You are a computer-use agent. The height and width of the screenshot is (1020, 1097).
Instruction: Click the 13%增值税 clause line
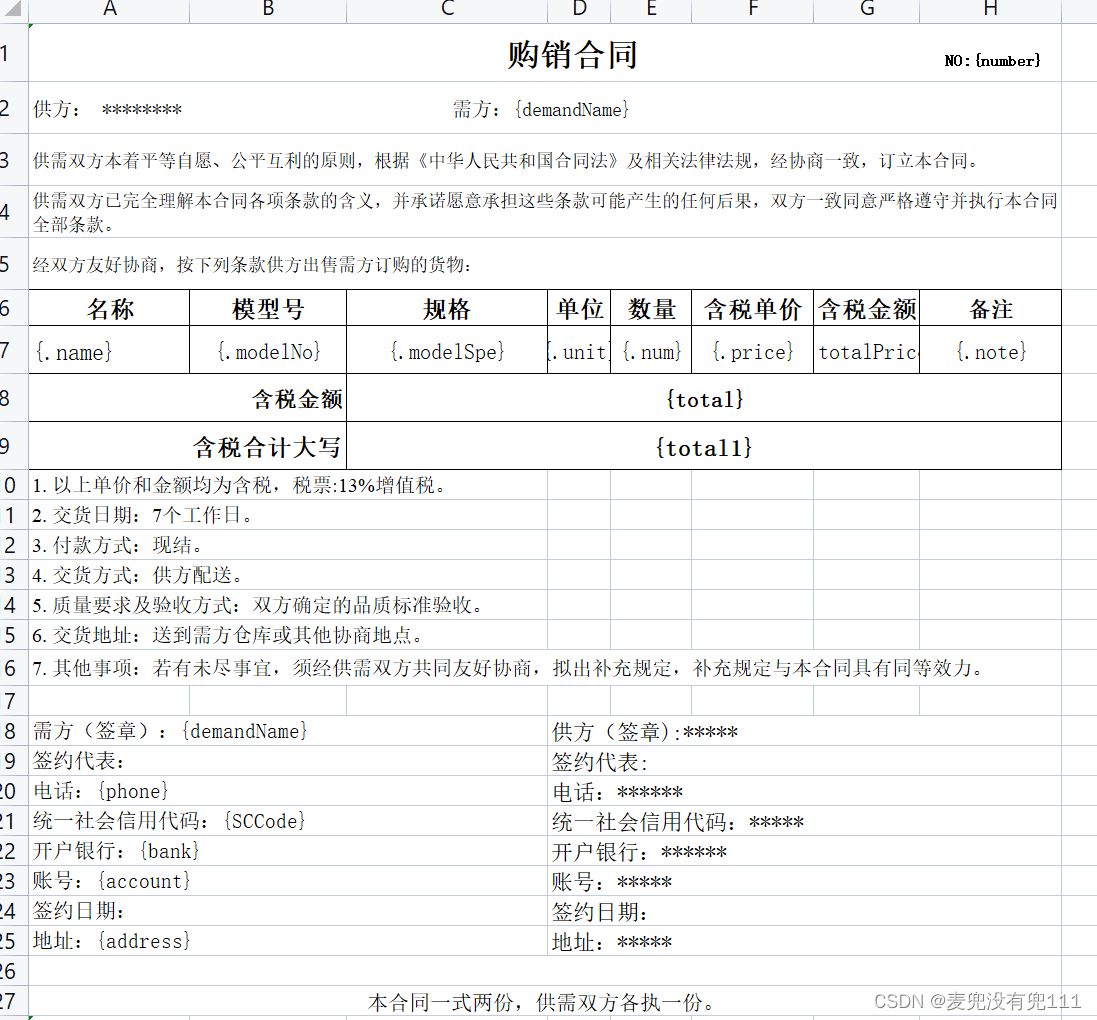(239, 485)
